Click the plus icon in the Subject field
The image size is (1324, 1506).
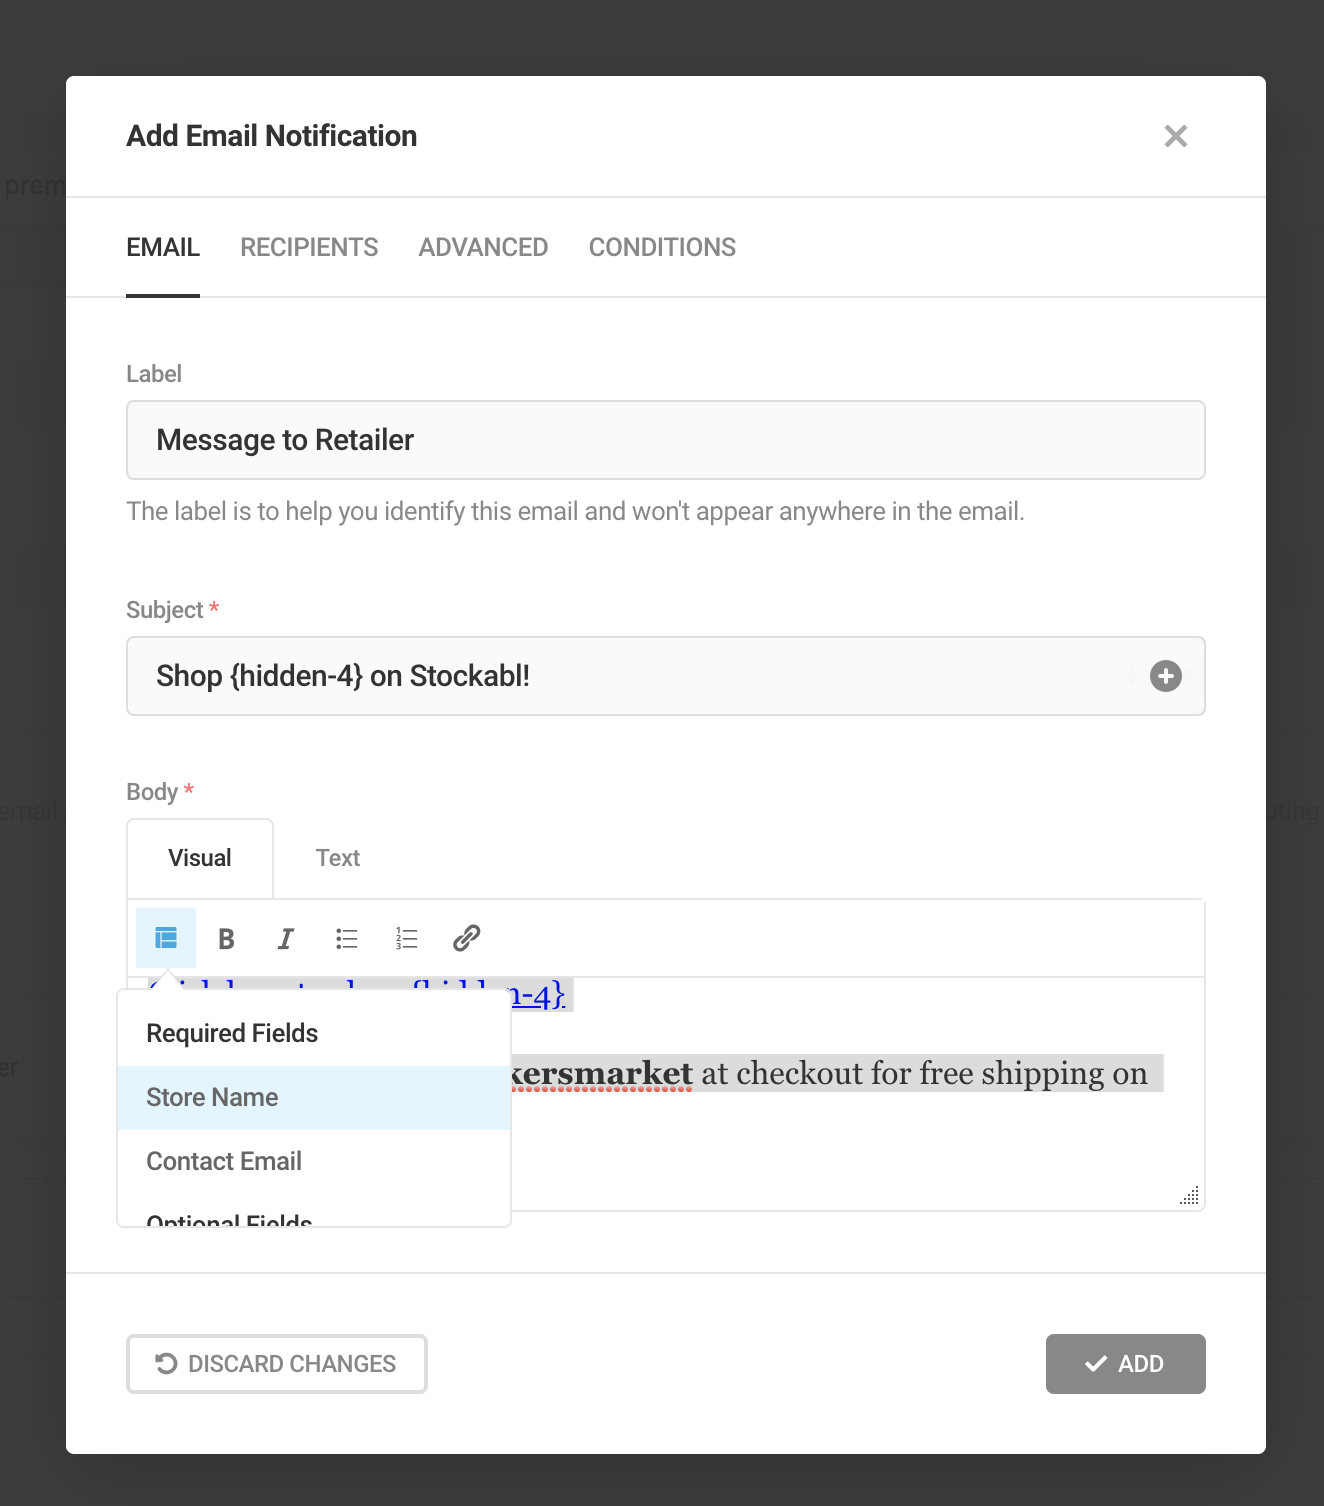click(1164, 677)
